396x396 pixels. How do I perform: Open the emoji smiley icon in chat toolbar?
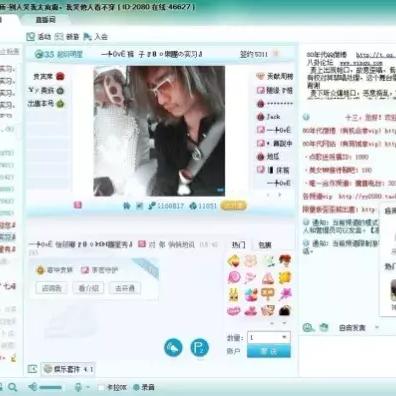tap(307, 327)
